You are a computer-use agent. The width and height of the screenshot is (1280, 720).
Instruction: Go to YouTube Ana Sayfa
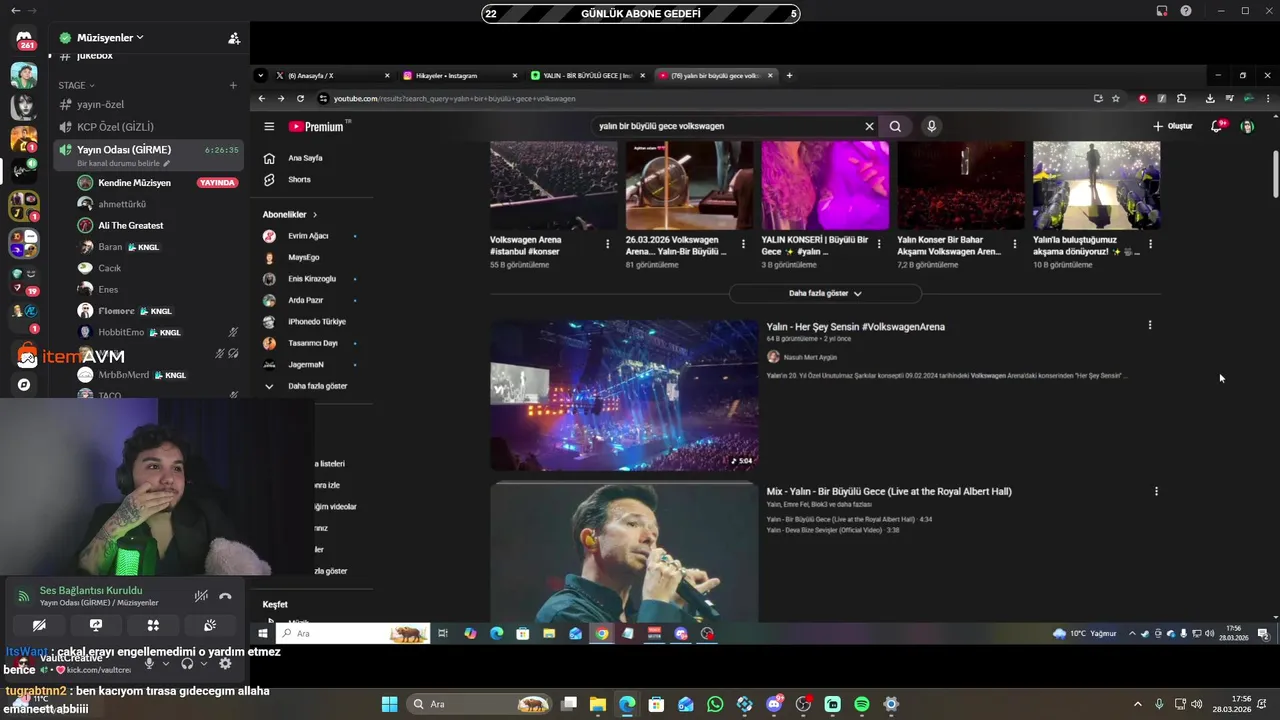[x=305, y=158]
